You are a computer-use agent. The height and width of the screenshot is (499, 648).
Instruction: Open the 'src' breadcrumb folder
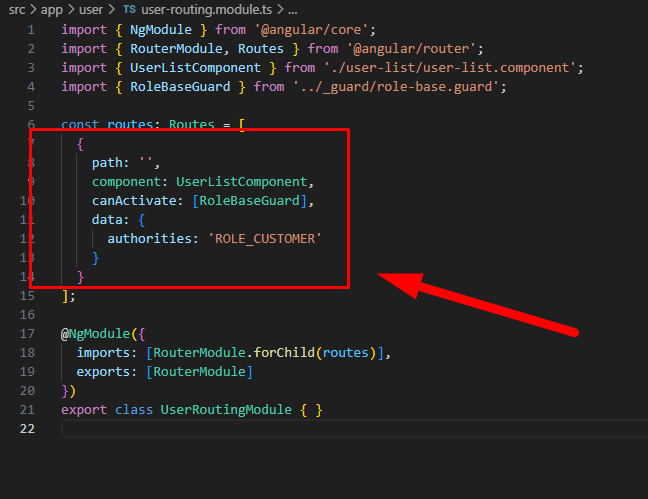[x=17, y=8]
